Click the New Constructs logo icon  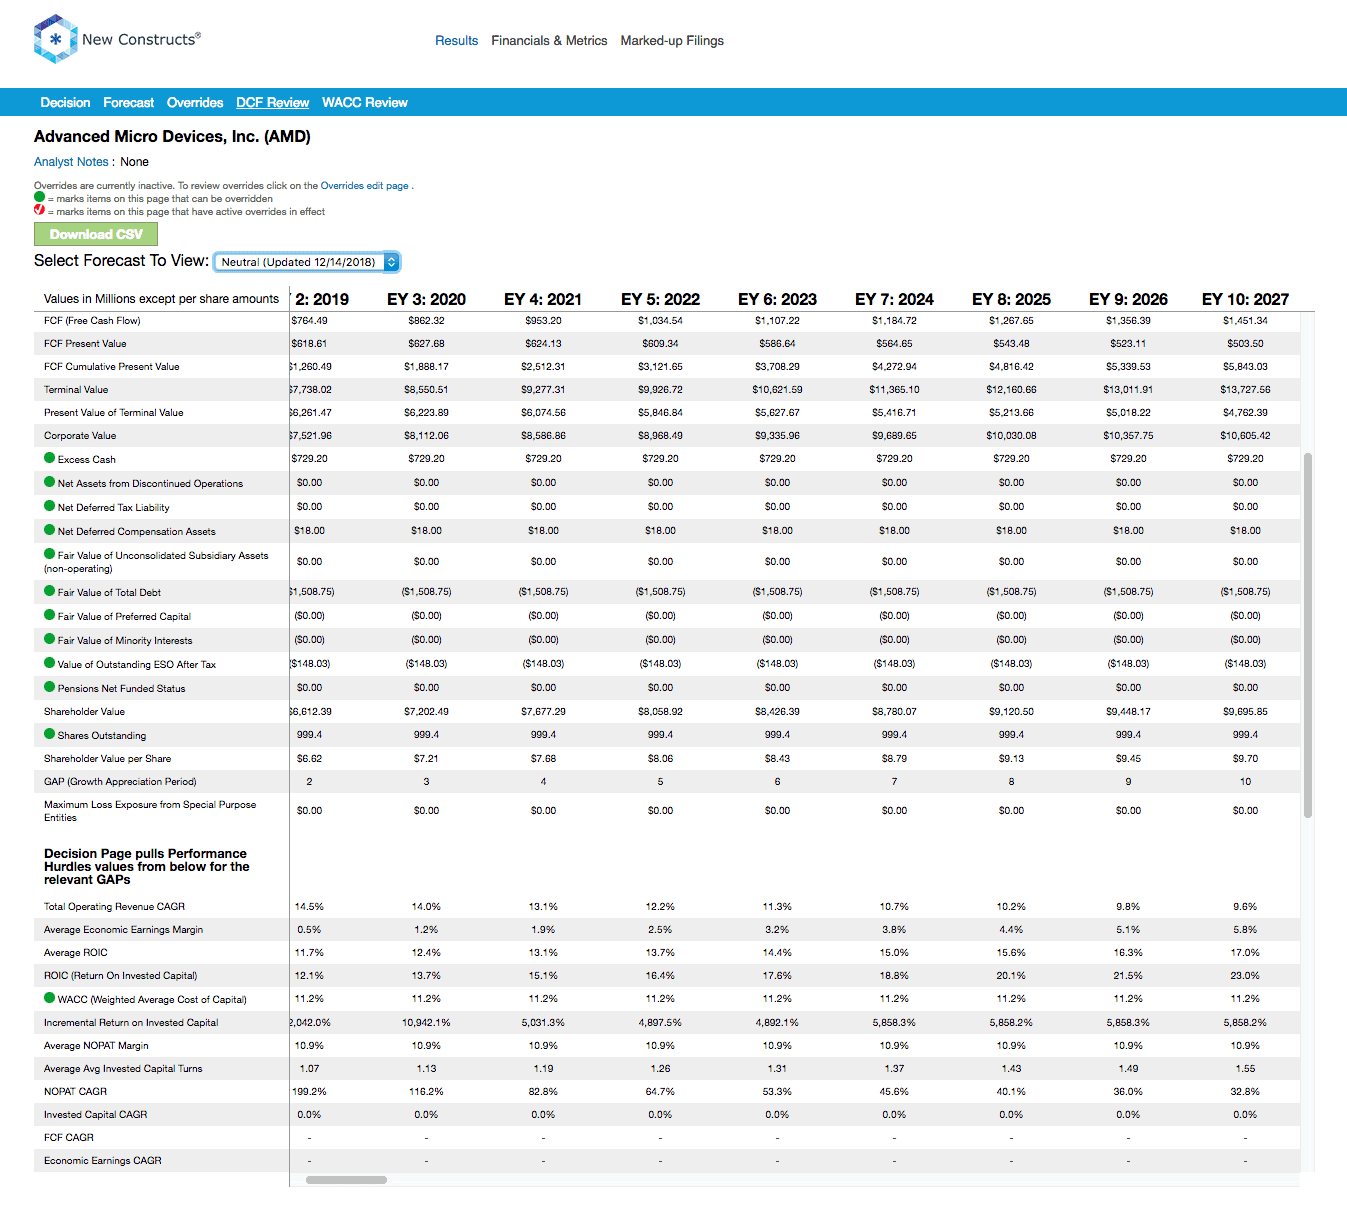pos(55,39)
